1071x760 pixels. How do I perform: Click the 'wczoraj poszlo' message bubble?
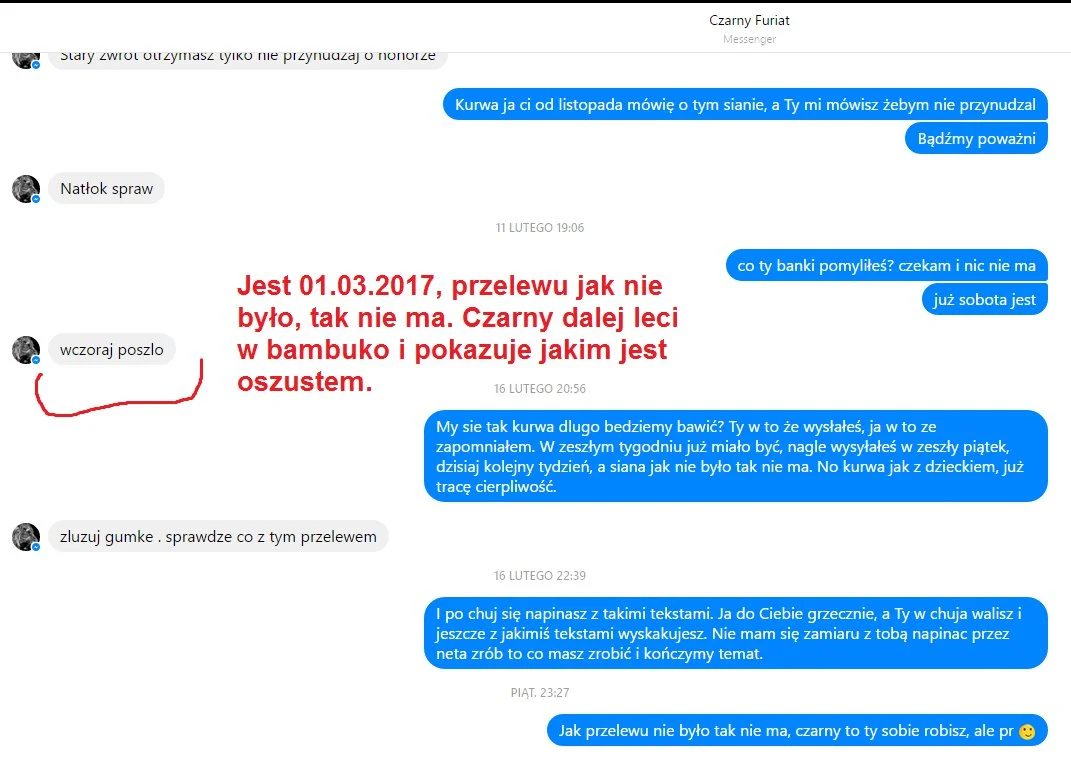pos(111,350)
